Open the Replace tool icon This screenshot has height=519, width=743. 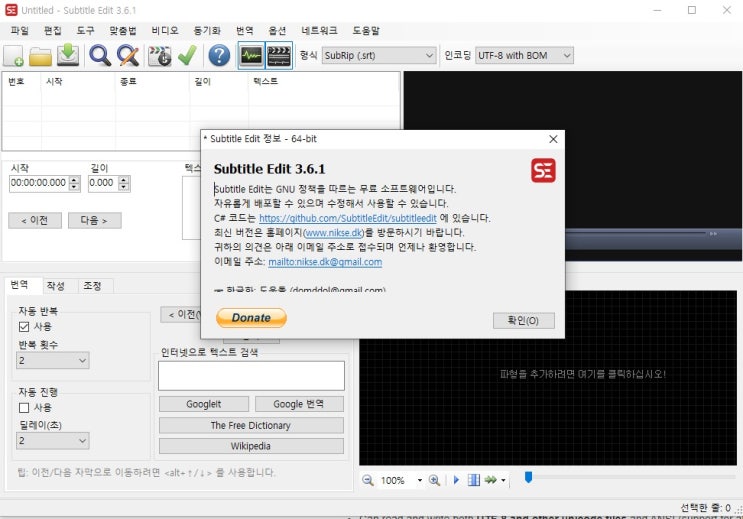[x=128, y=55]
